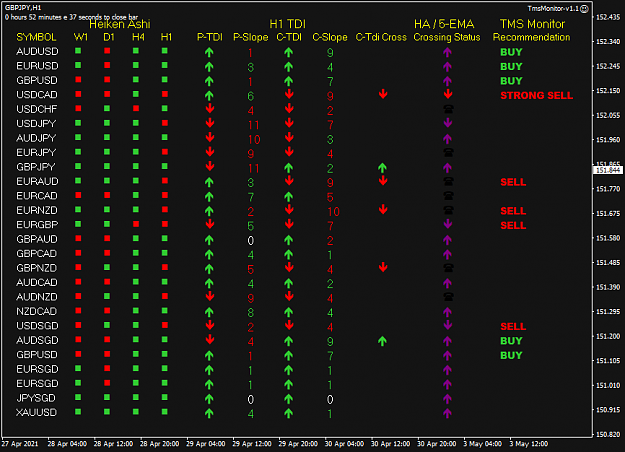Select the GBPJPY symbol label
Viewport: 625px width, 452px height.
pyautogui.click(x=35, y=167)
